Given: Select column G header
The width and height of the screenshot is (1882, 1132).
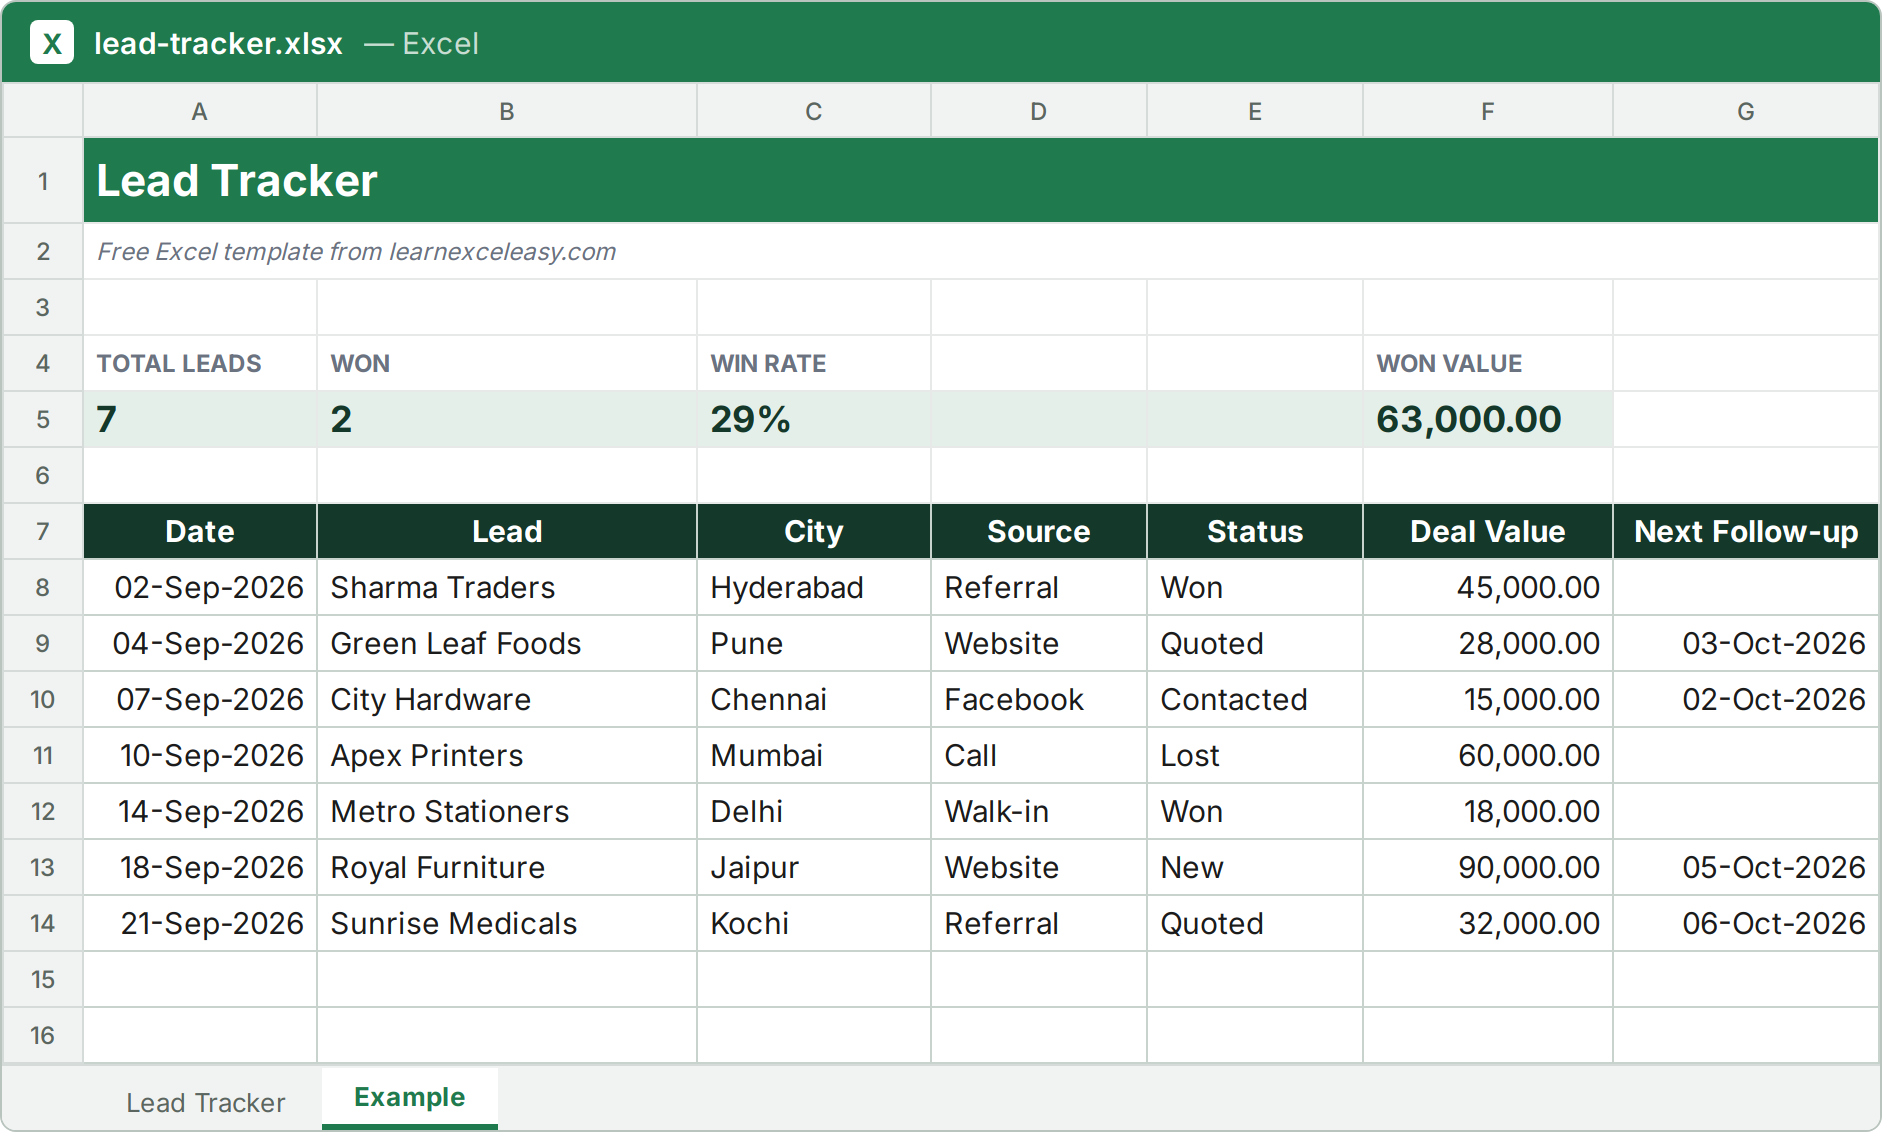Looking at the screenshot, I should [1746, 111].
